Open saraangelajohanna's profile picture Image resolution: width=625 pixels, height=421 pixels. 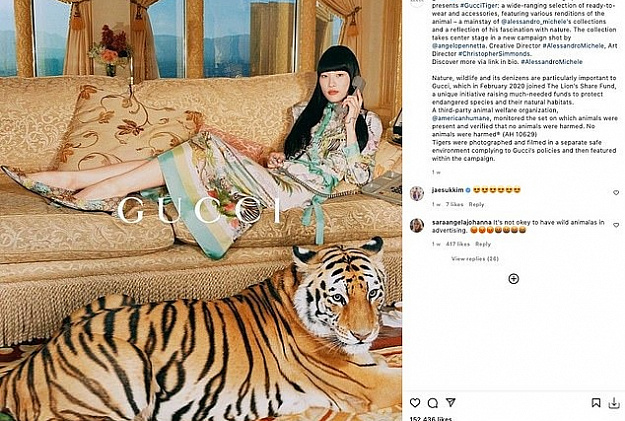click(x=417, y=226)
